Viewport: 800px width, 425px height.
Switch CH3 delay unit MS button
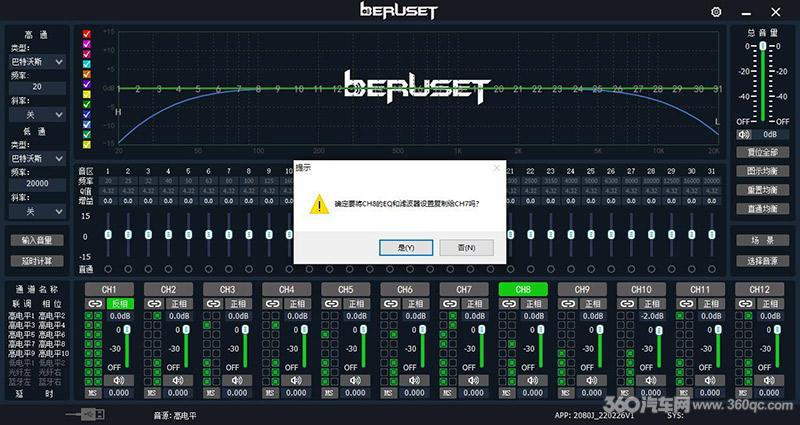pos(211,393)
